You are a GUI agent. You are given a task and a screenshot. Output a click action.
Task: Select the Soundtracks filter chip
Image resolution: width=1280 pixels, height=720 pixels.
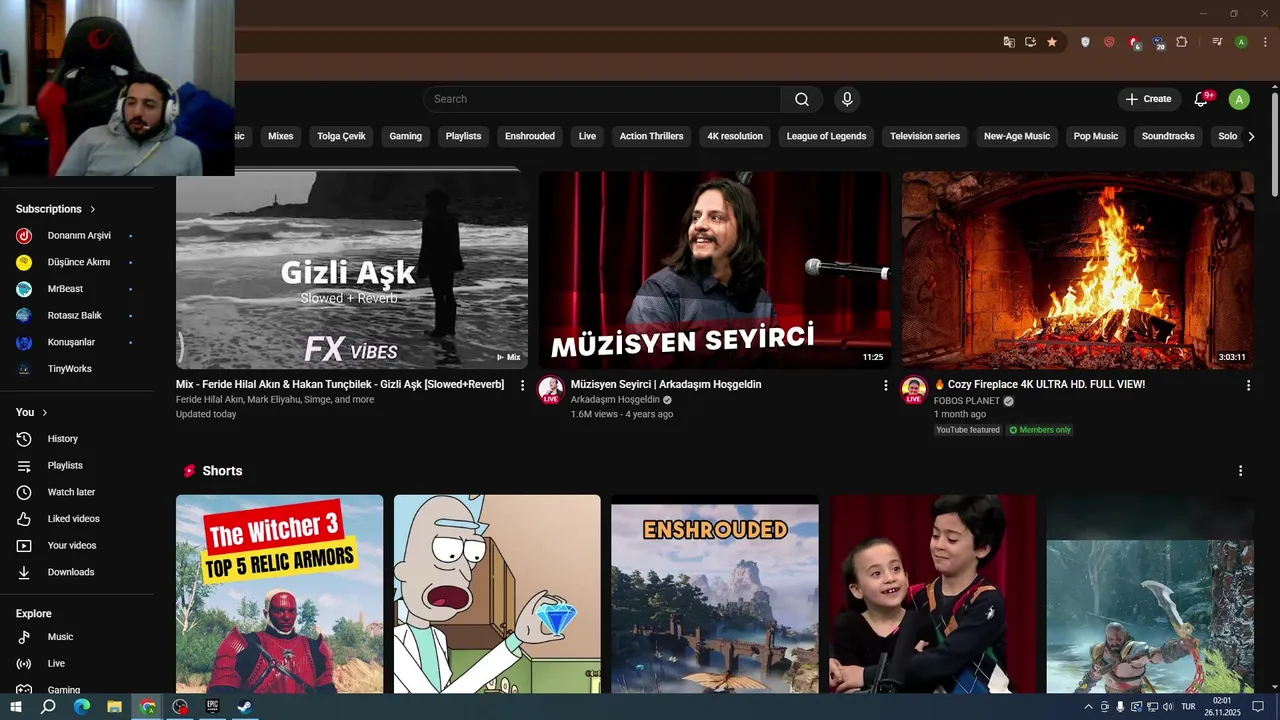(x=1168, y=136)
